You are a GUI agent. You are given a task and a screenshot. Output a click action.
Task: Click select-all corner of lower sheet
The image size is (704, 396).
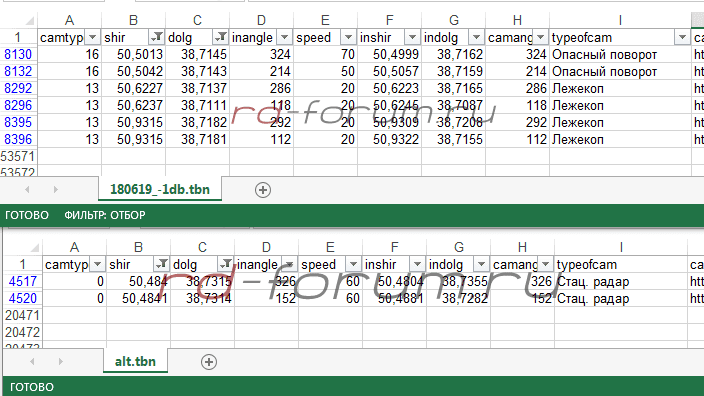point(34,247)
